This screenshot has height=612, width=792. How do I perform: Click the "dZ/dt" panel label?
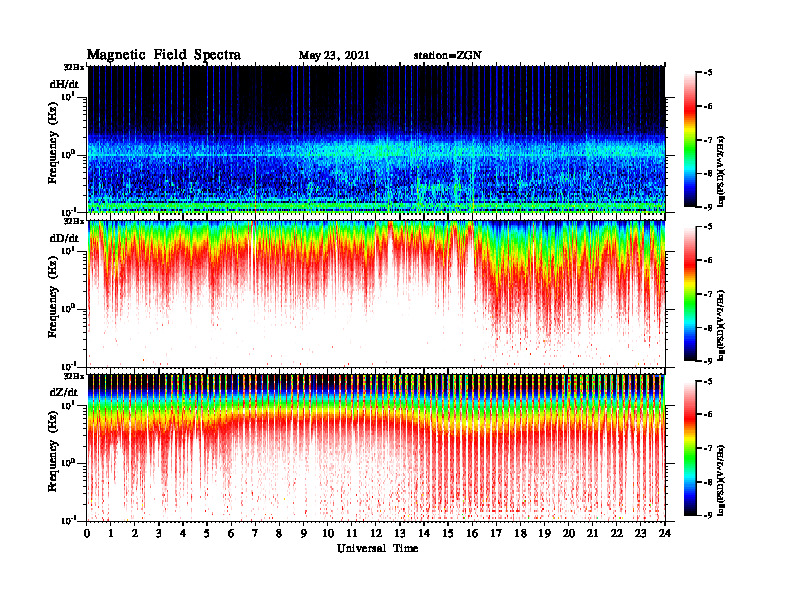pos(64,392)
